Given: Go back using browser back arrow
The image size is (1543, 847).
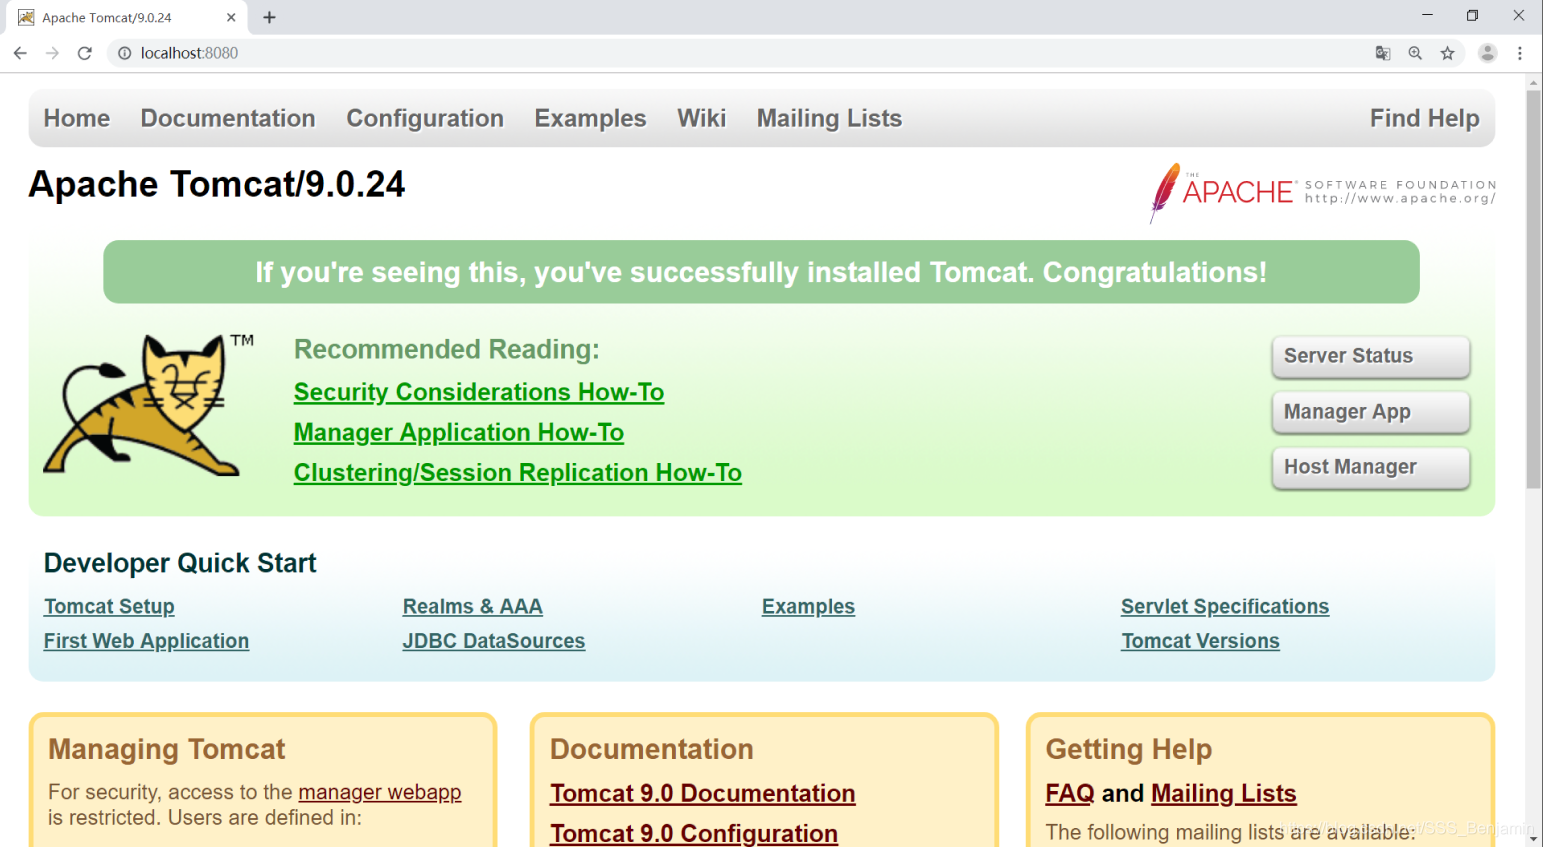Looking at the screenshot, I should click(20, 53).
